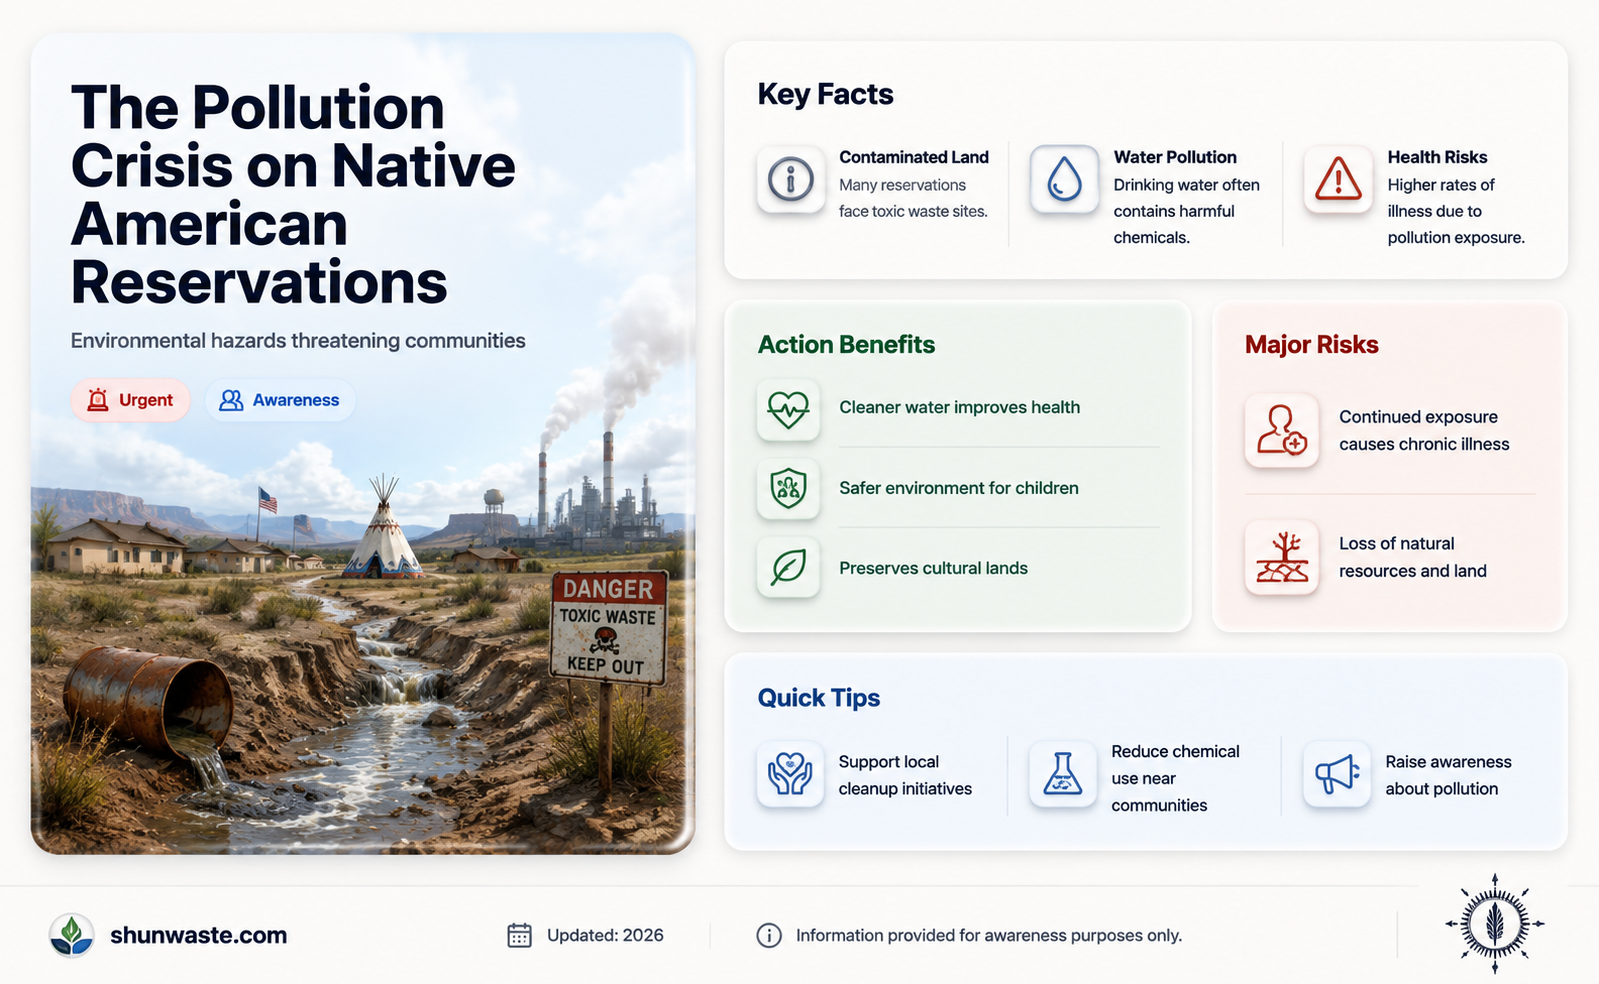Click the feather compass emblem
The image size is (1599, 984).
1494,923
